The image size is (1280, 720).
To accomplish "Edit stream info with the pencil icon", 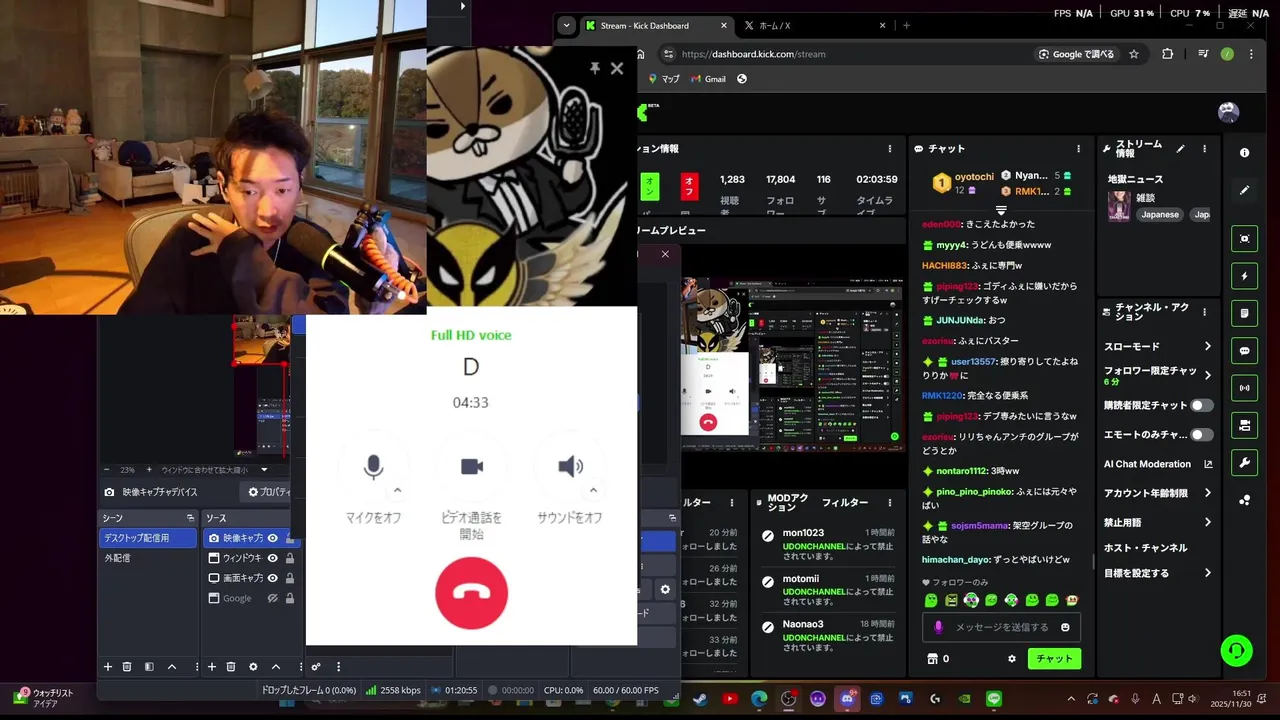I will point(1181,149).
